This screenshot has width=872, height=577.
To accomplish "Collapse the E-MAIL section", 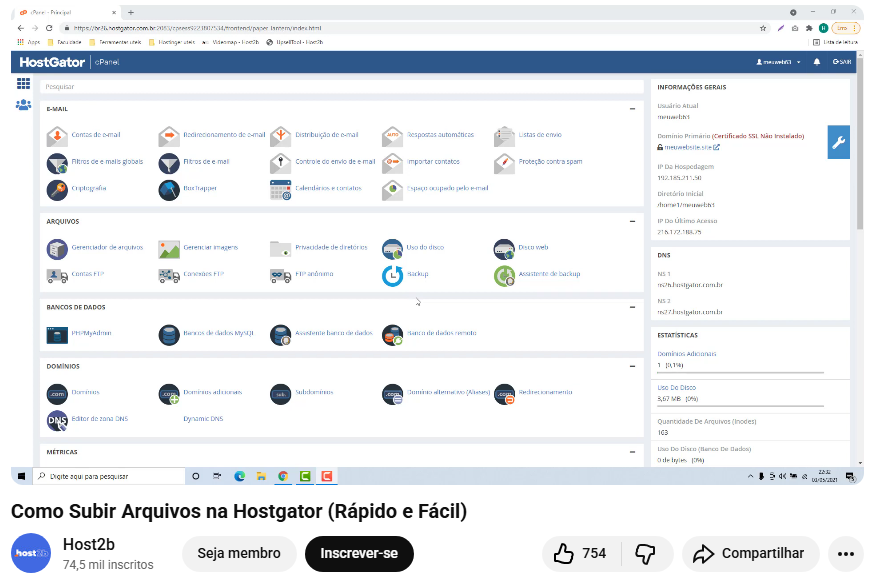I will pyautogui.click(x=632, y=108).
